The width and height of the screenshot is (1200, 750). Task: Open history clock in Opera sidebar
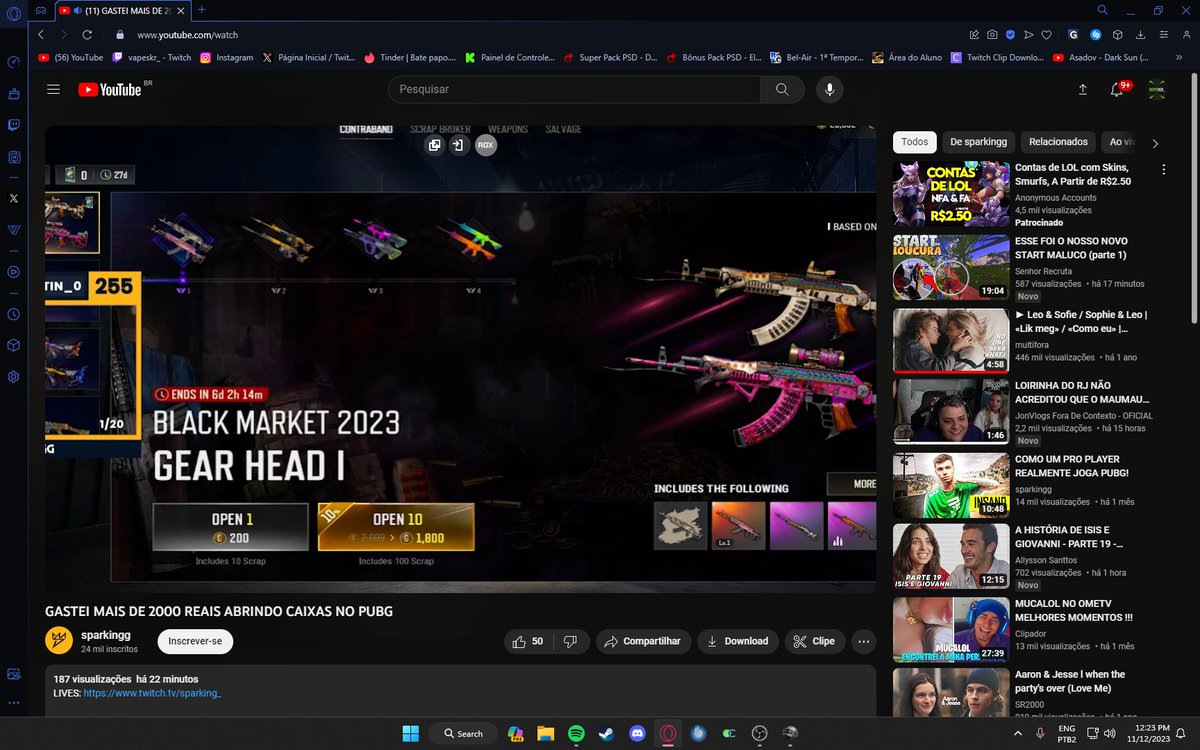pos(14,314)
